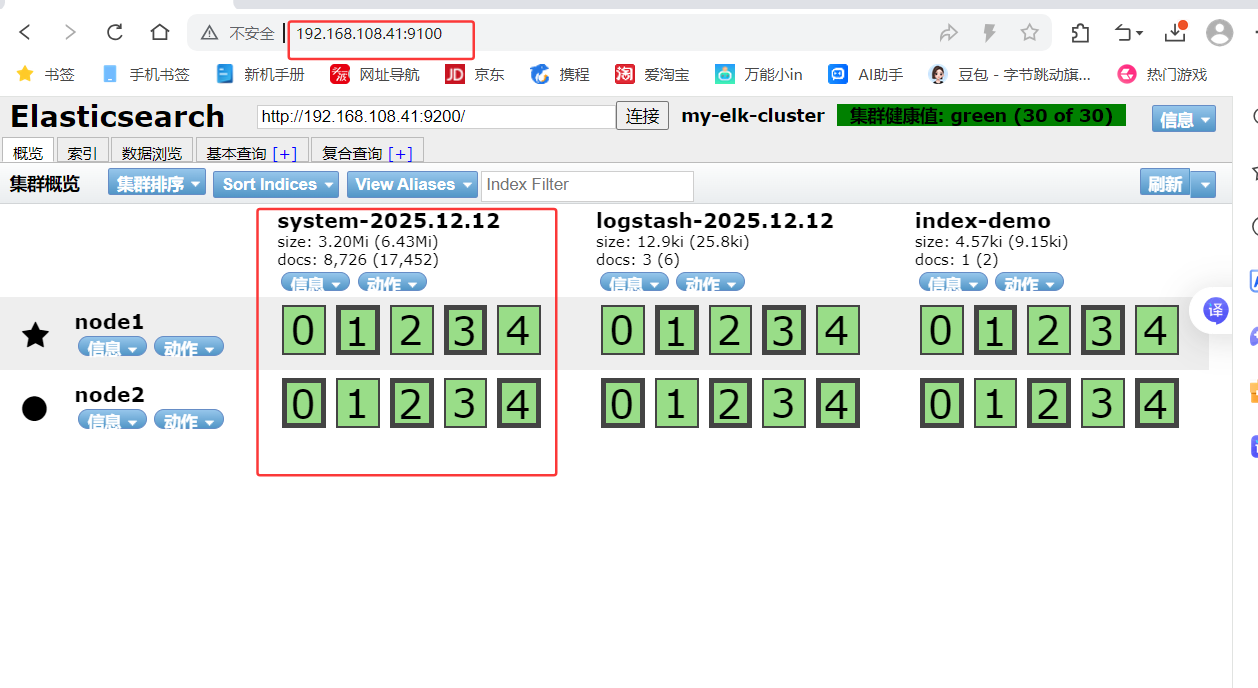Add a new 复合查询 tab with [+]

[401, 153]
